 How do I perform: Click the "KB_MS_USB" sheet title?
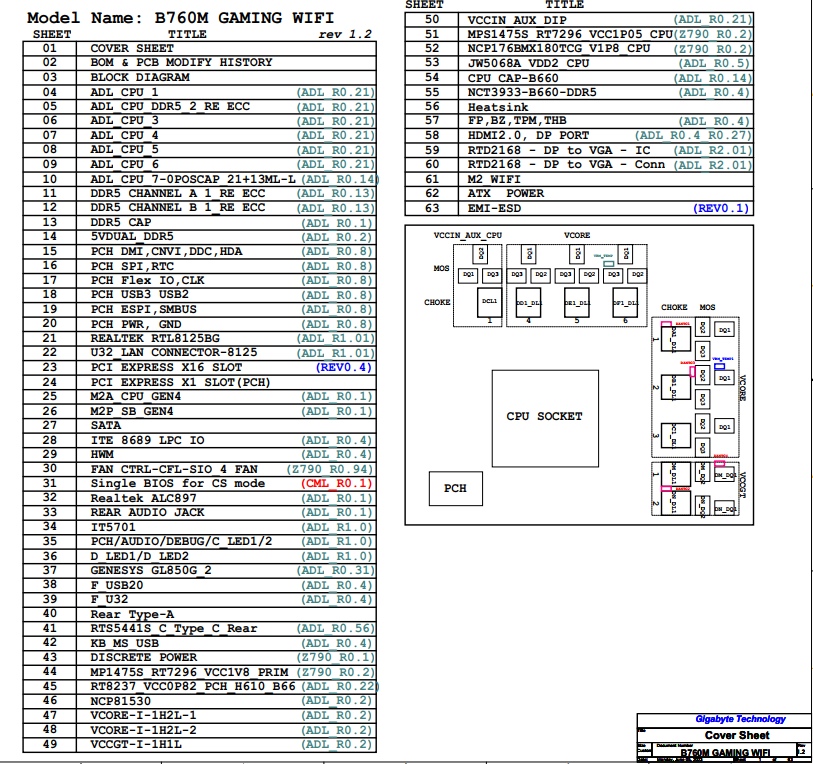point(124,643)
